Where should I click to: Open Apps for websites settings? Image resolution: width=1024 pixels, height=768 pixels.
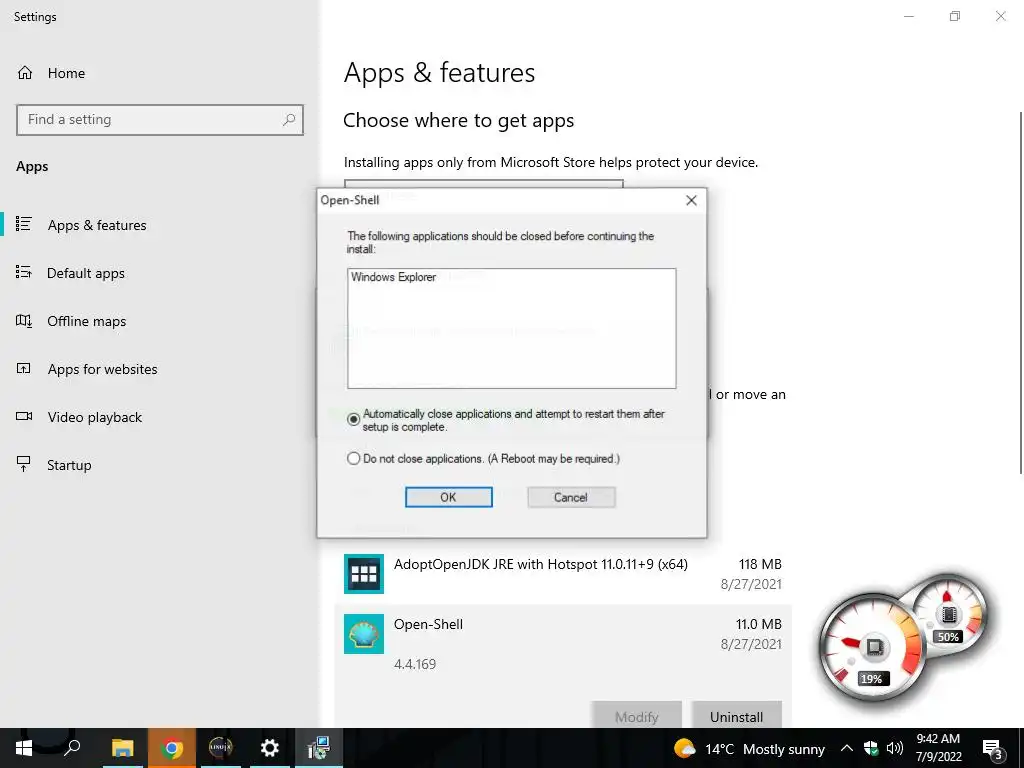click(x=103, y=369)
